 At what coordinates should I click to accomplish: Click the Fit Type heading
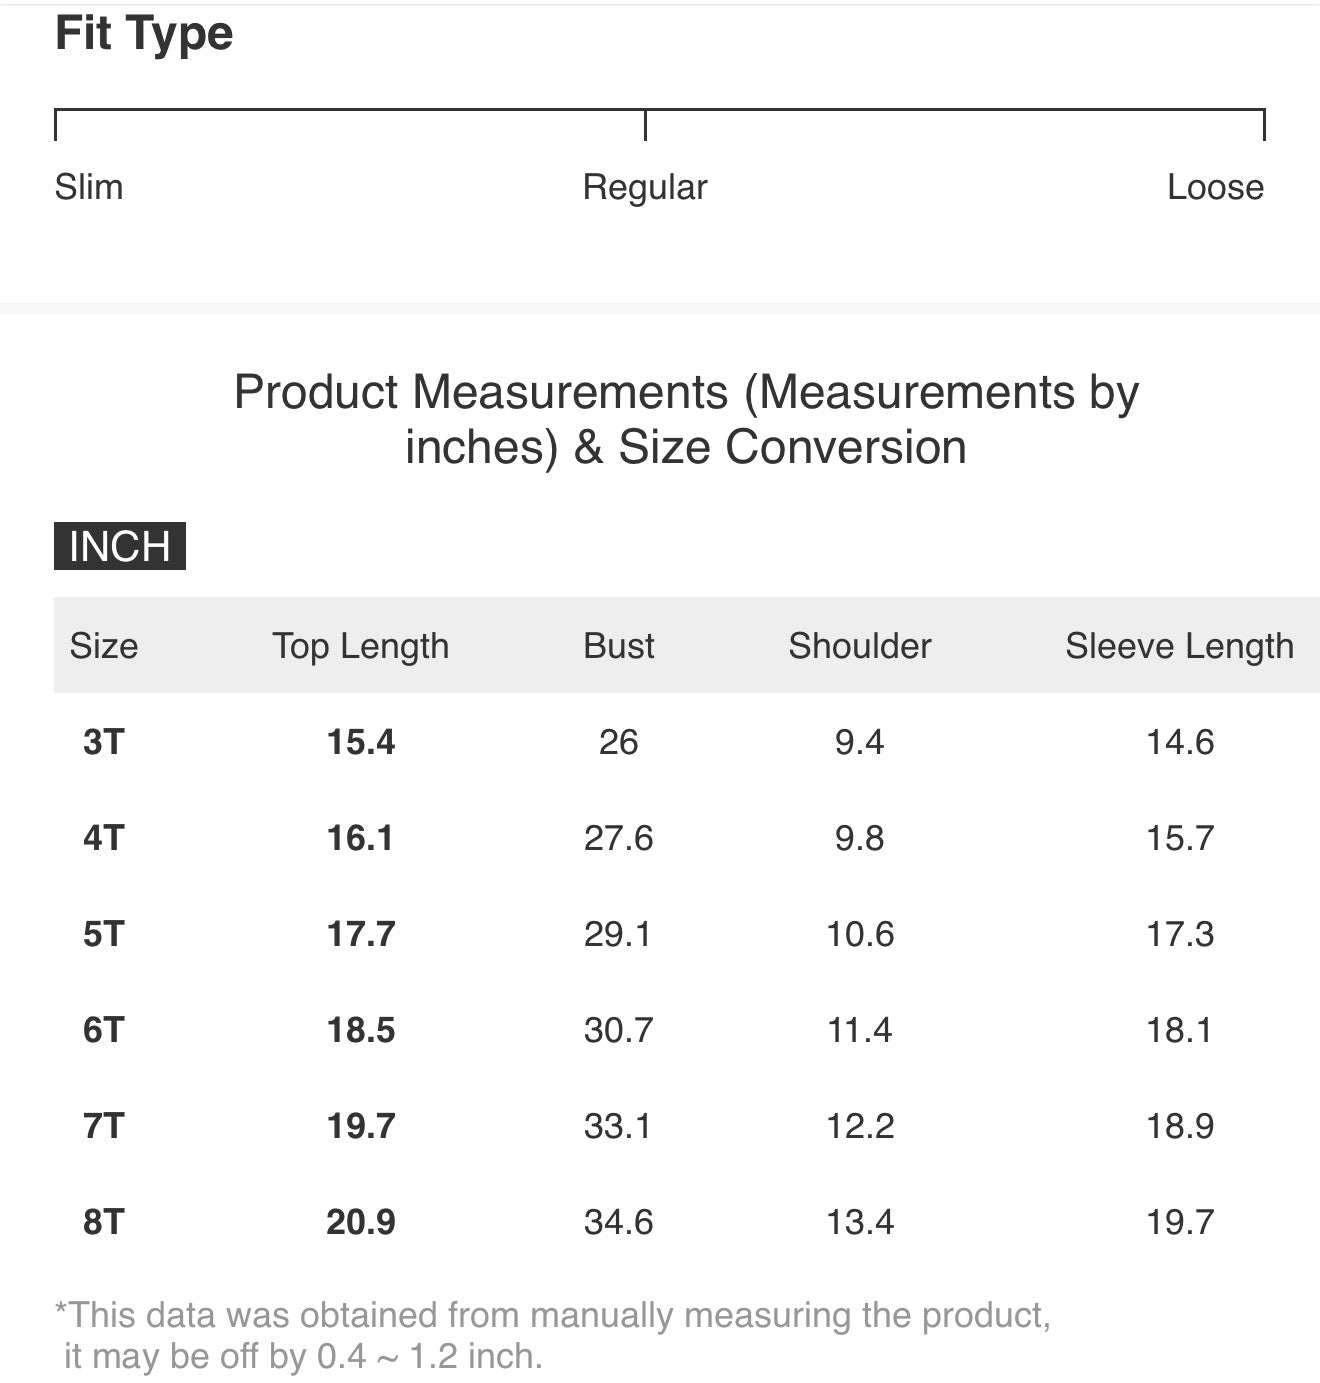coord(144,33)
